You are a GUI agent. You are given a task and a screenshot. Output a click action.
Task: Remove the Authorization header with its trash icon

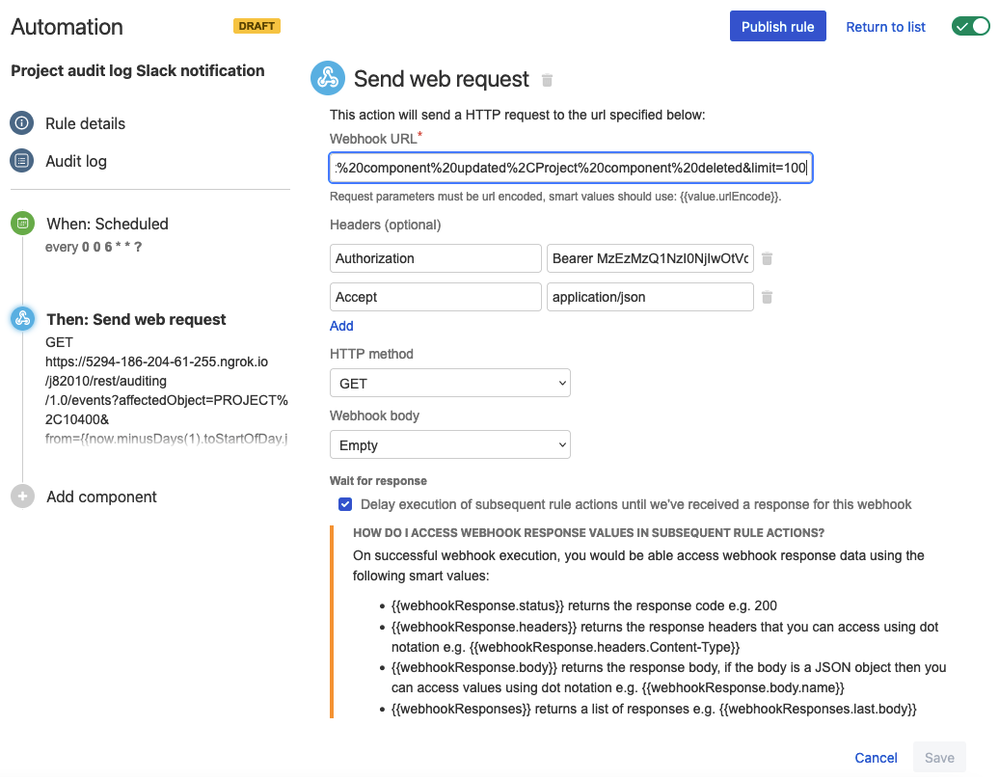pyautogui.click(x=767, y=258)
